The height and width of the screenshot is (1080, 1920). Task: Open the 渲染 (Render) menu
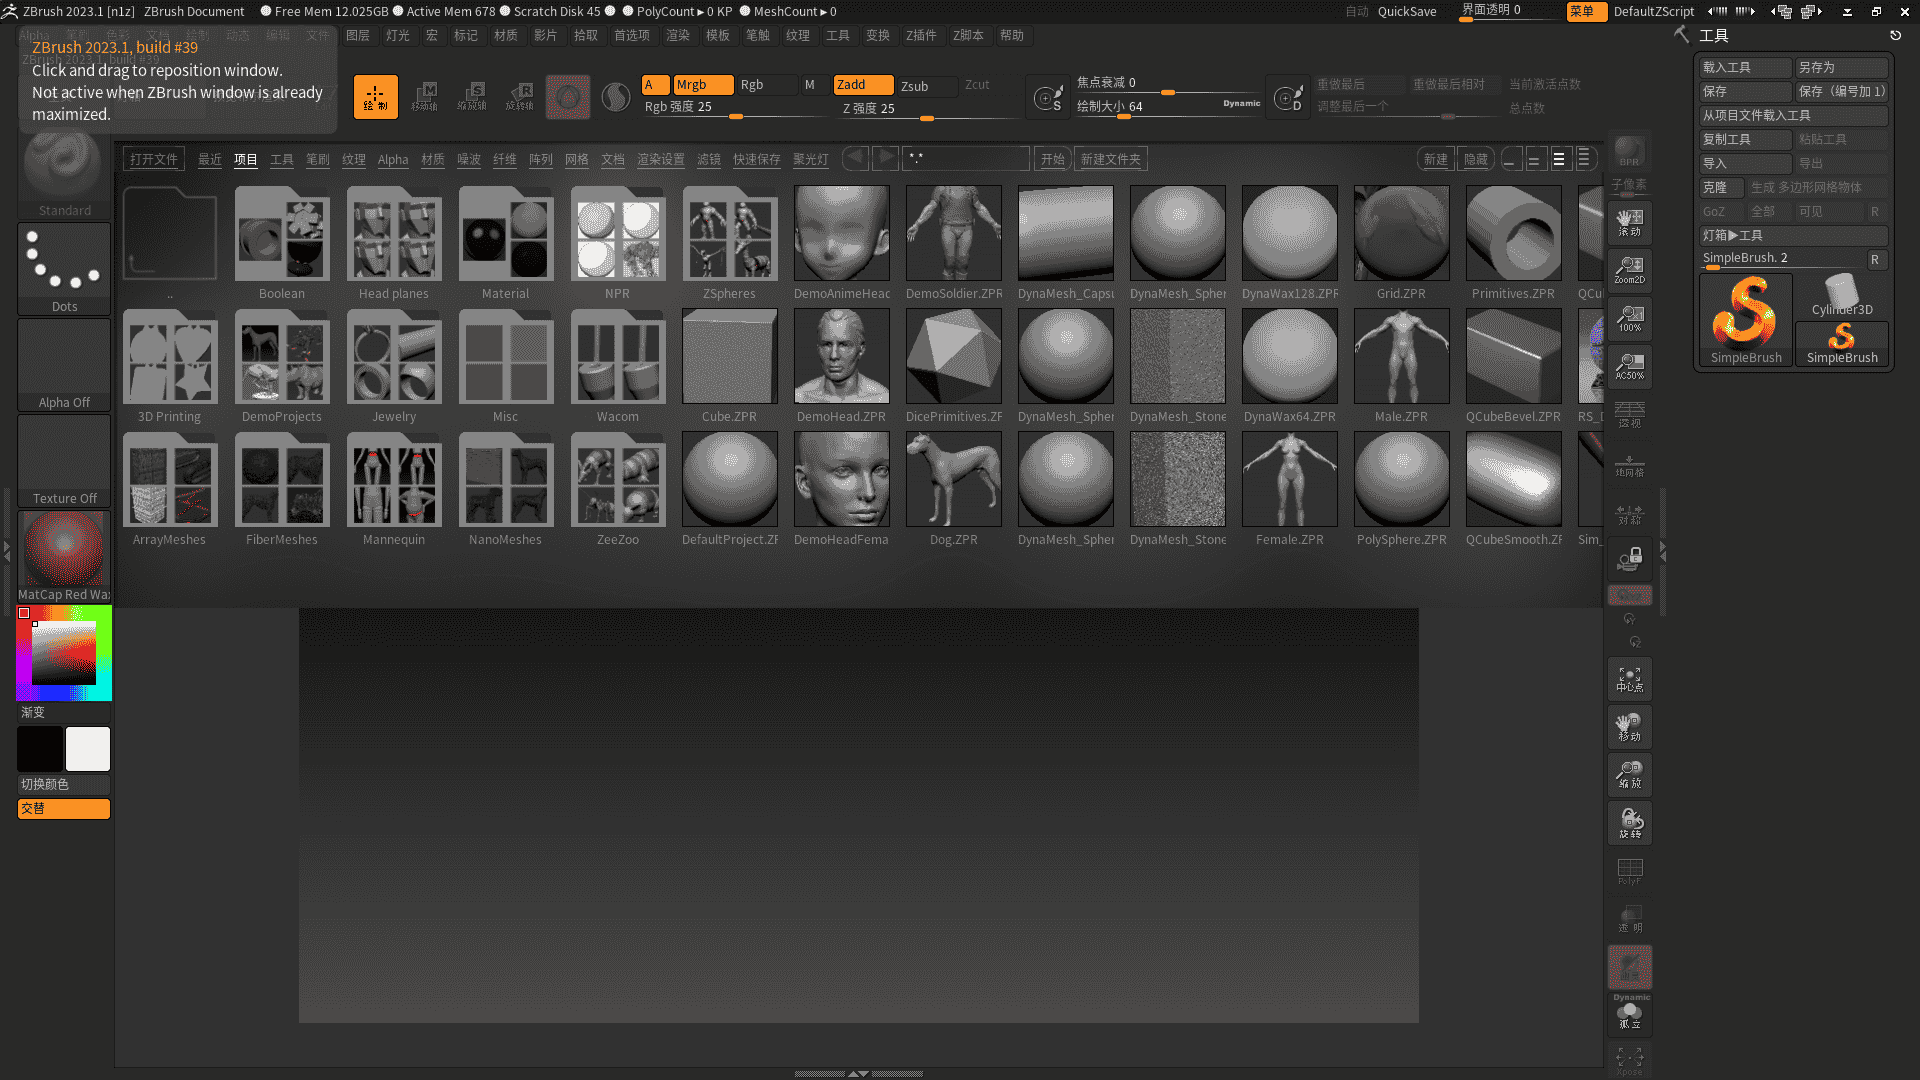click(679, 35)
